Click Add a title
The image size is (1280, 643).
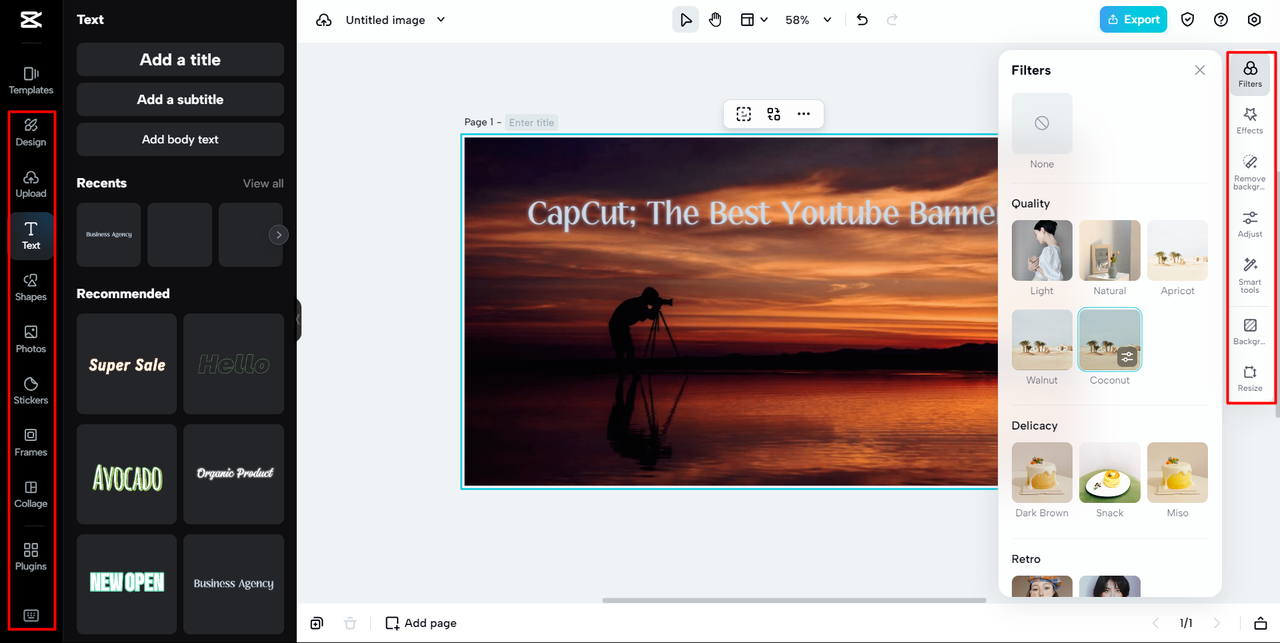180,60
